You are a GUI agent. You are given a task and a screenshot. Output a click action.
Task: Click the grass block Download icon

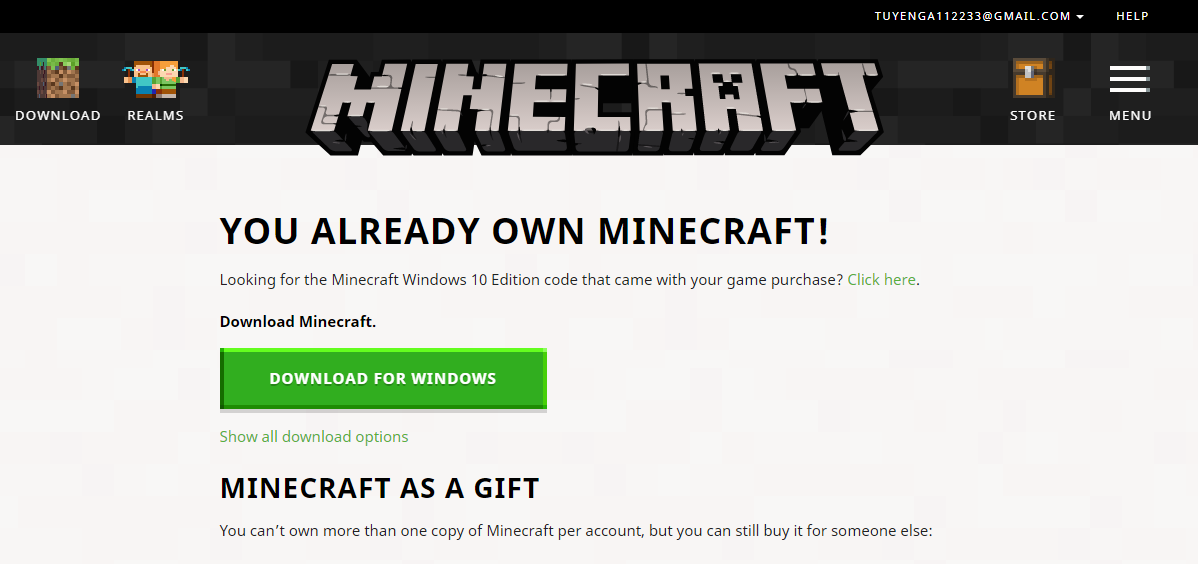pos(58,78)
